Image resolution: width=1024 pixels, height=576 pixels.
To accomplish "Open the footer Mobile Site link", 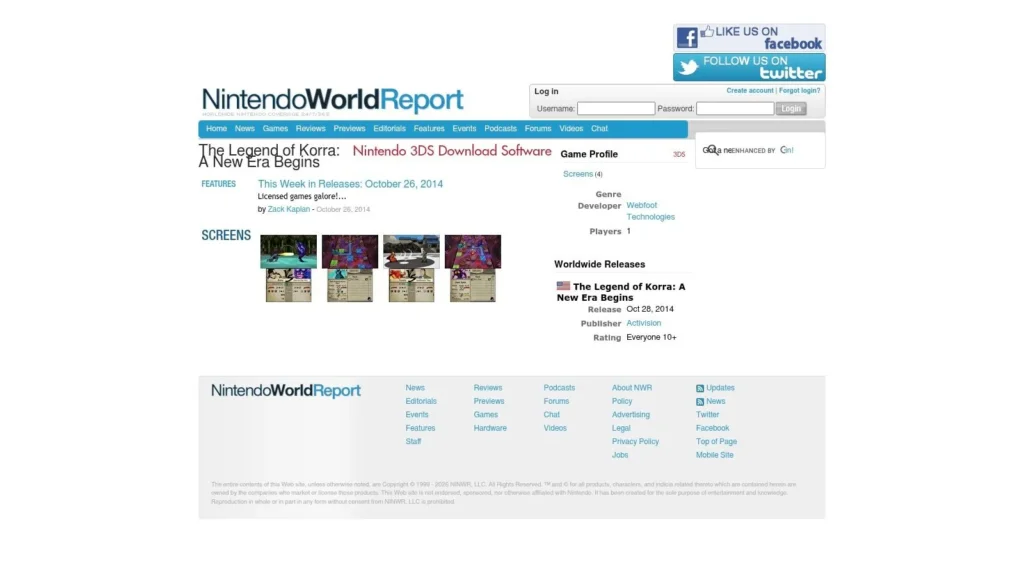I will (x=714, y=455).
